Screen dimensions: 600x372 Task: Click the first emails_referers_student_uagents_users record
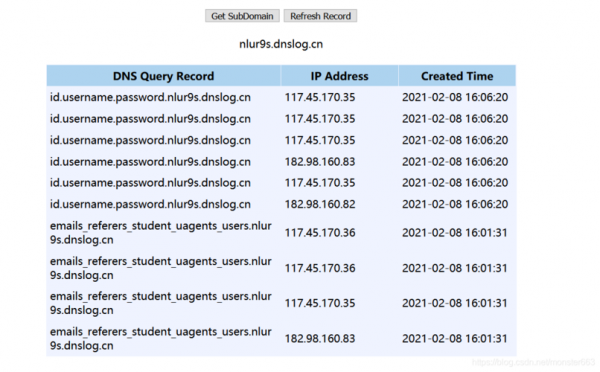point(161,233)
